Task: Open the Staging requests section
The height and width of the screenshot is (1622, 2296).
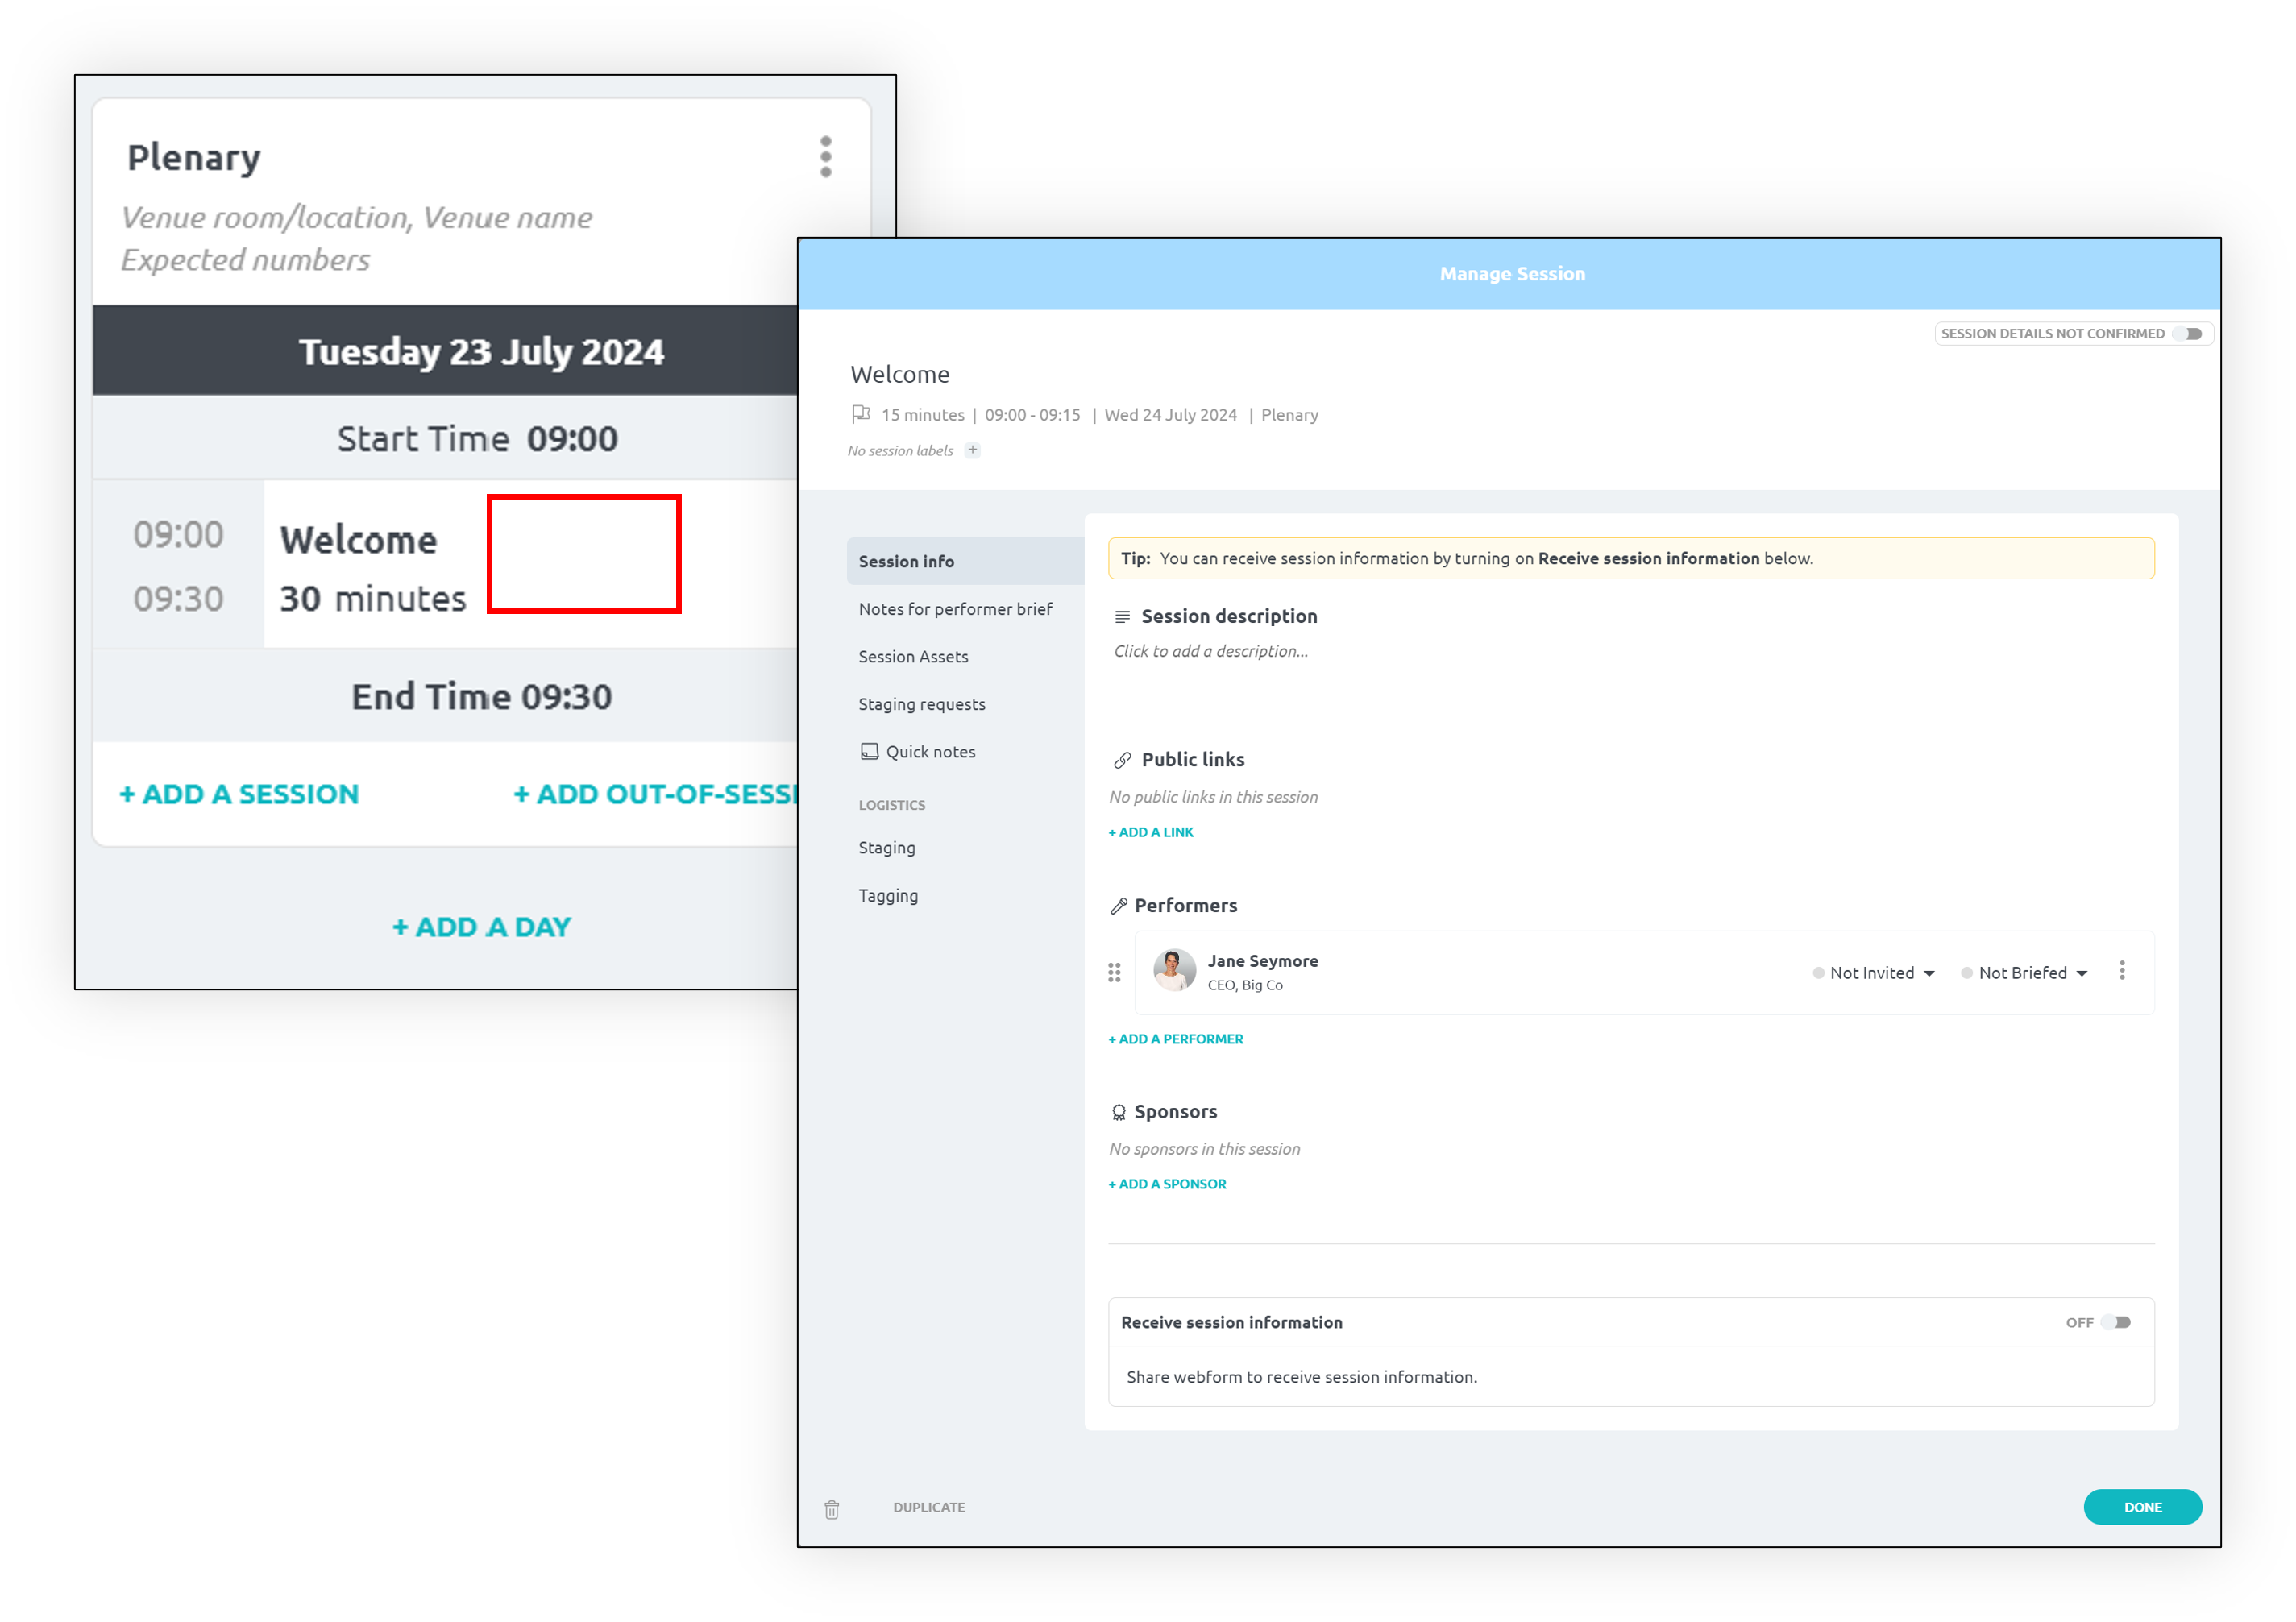Action: click(921, 704)
